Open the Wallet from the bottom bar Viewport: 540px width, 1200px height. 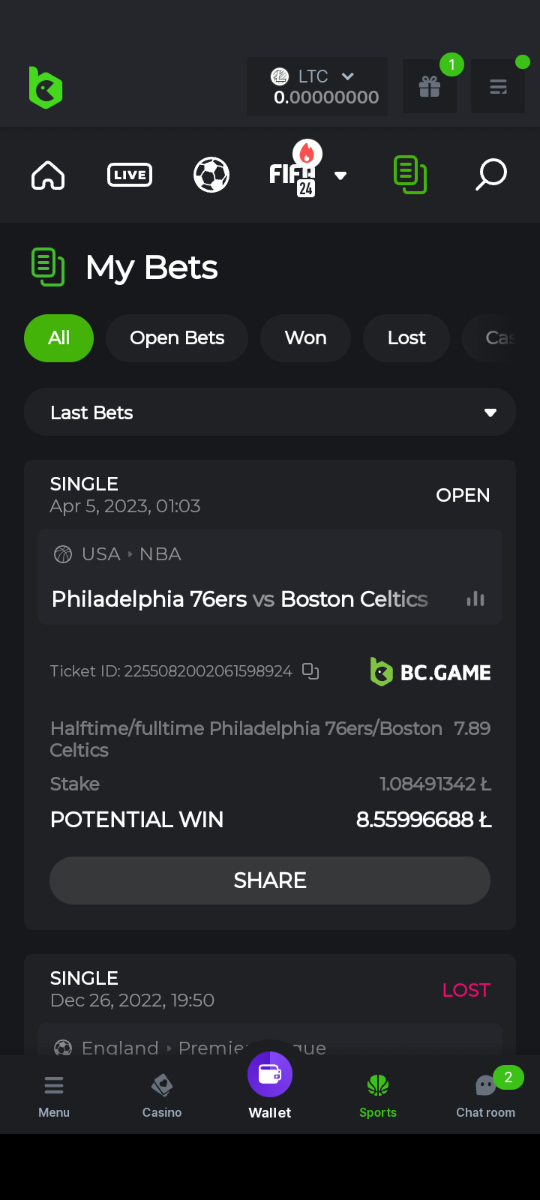tap(270, 1086)
